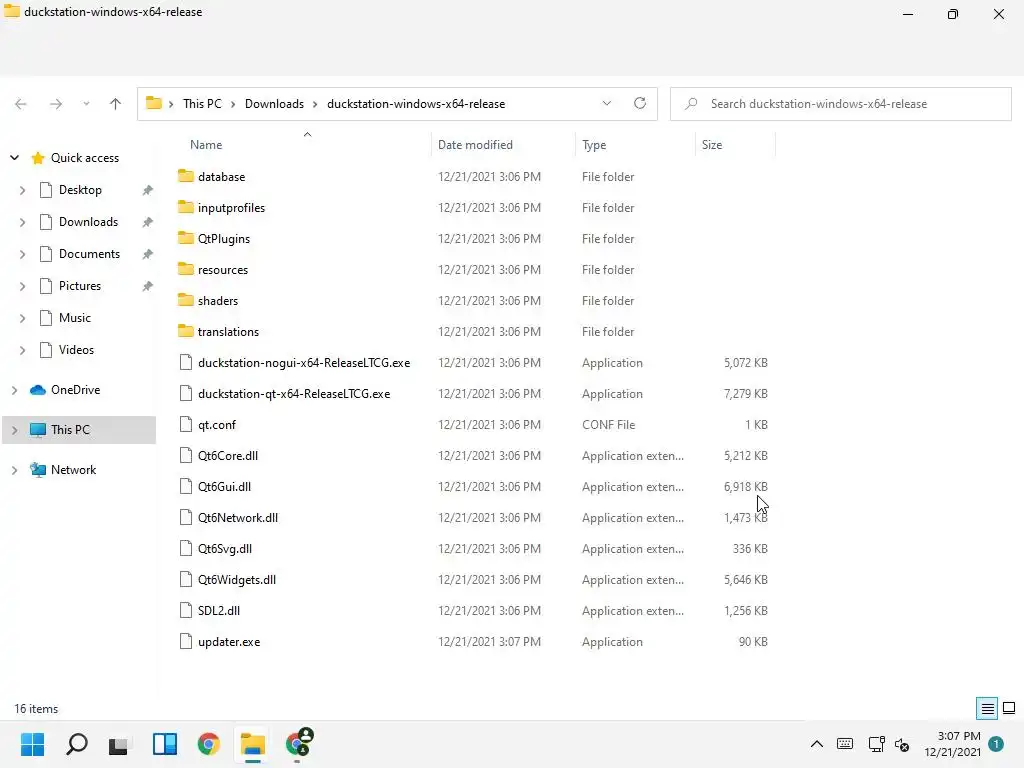
Task: Expand Desktop in navigation pane
Action: tap(22, 190)
